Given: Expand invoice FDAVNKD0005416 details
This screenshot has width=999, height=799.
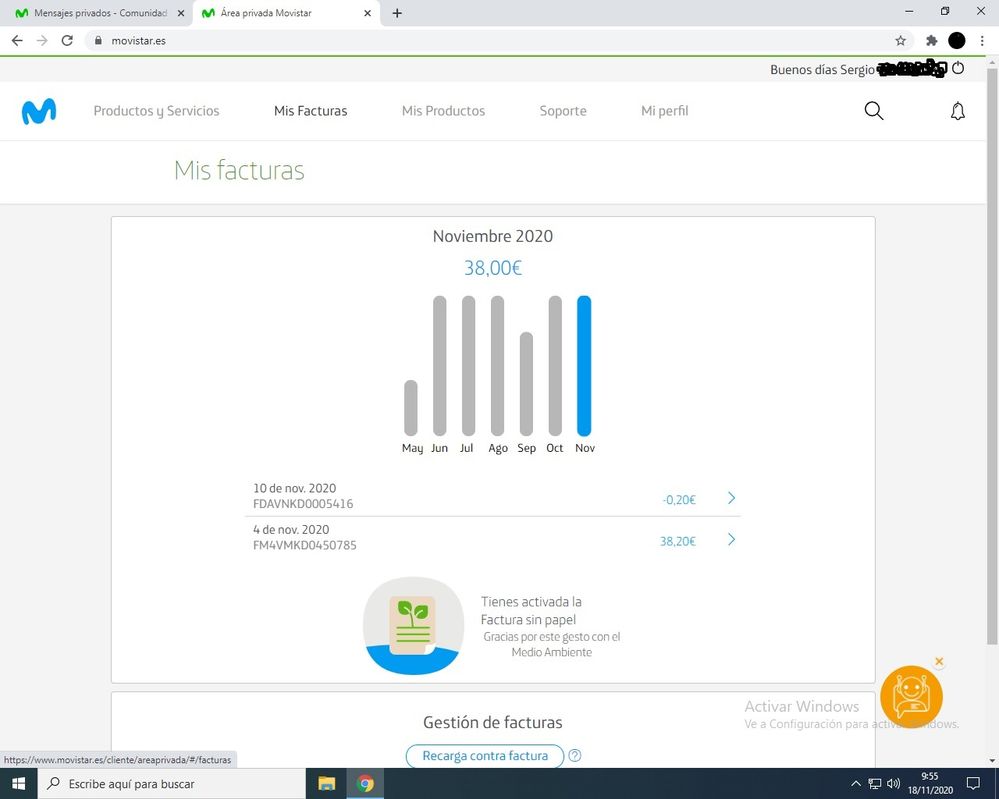Looking at the screenshot, I should [731, 498].
